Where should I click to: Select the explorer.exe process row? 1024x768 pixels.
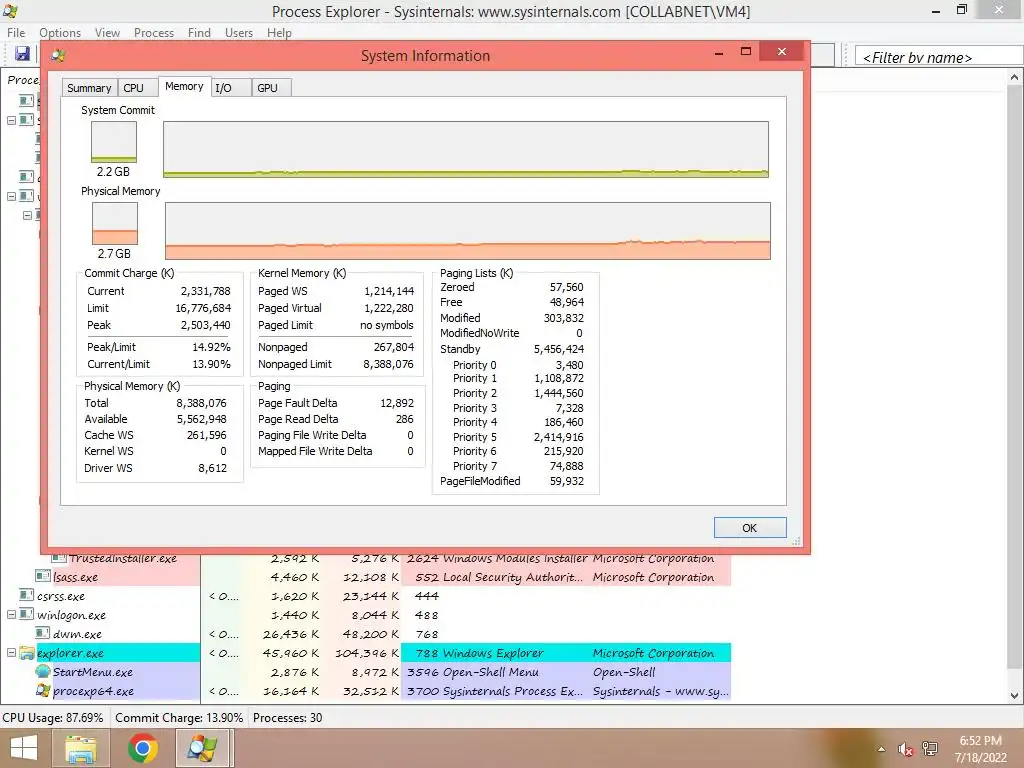click(x=366, y=653)
